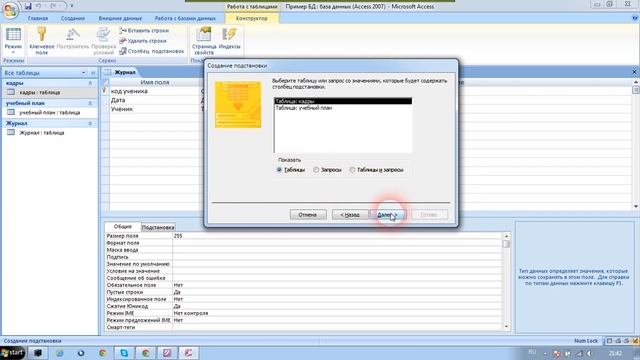The height and width of the screenshot is (360, 640).
Task: Select the Запросы radio button
Action: [316, 170]
